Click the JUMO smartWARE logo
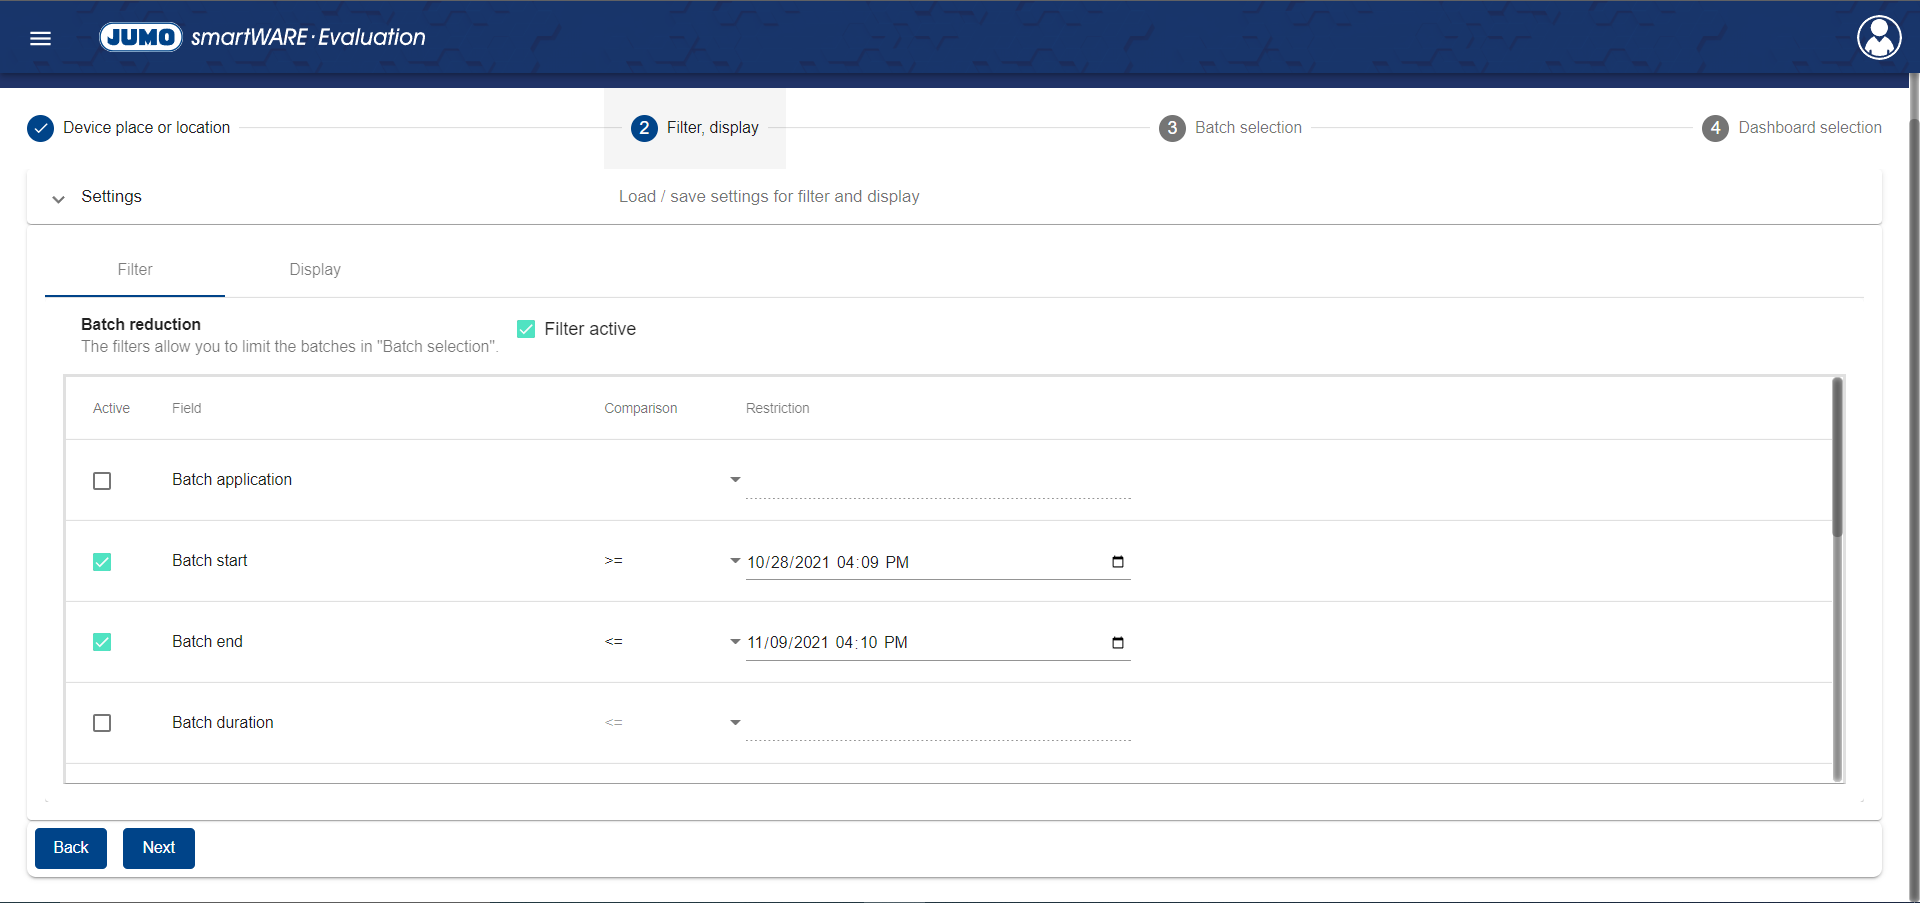The width and height of the screenshot is (1920, 903). tap(263, 37)
